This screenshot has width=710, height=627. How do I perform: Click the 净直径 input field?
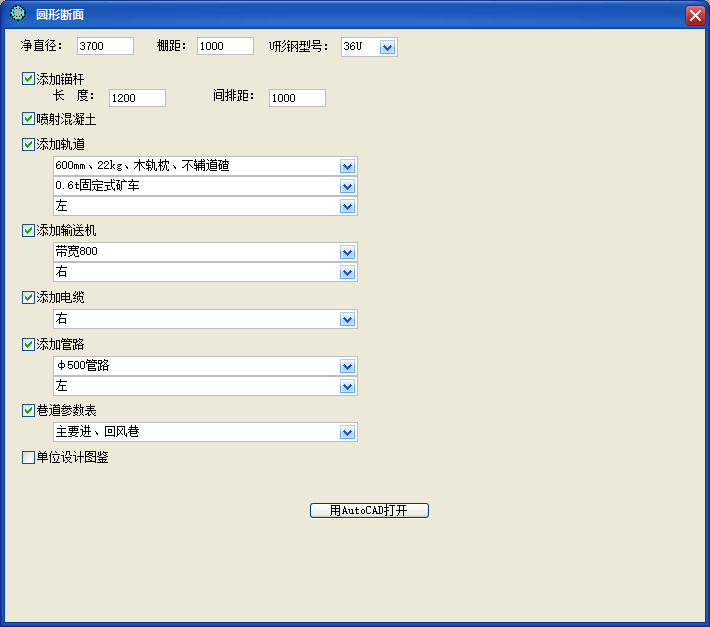(x=105, y=46)
